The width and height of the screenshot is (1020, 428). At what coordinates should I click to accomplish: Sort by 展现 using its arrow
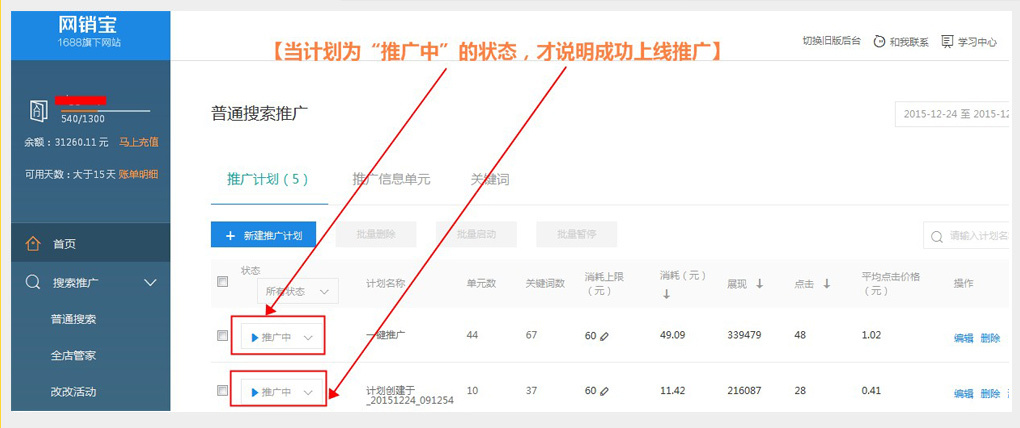pyautogui.click(x=760, y=284)
